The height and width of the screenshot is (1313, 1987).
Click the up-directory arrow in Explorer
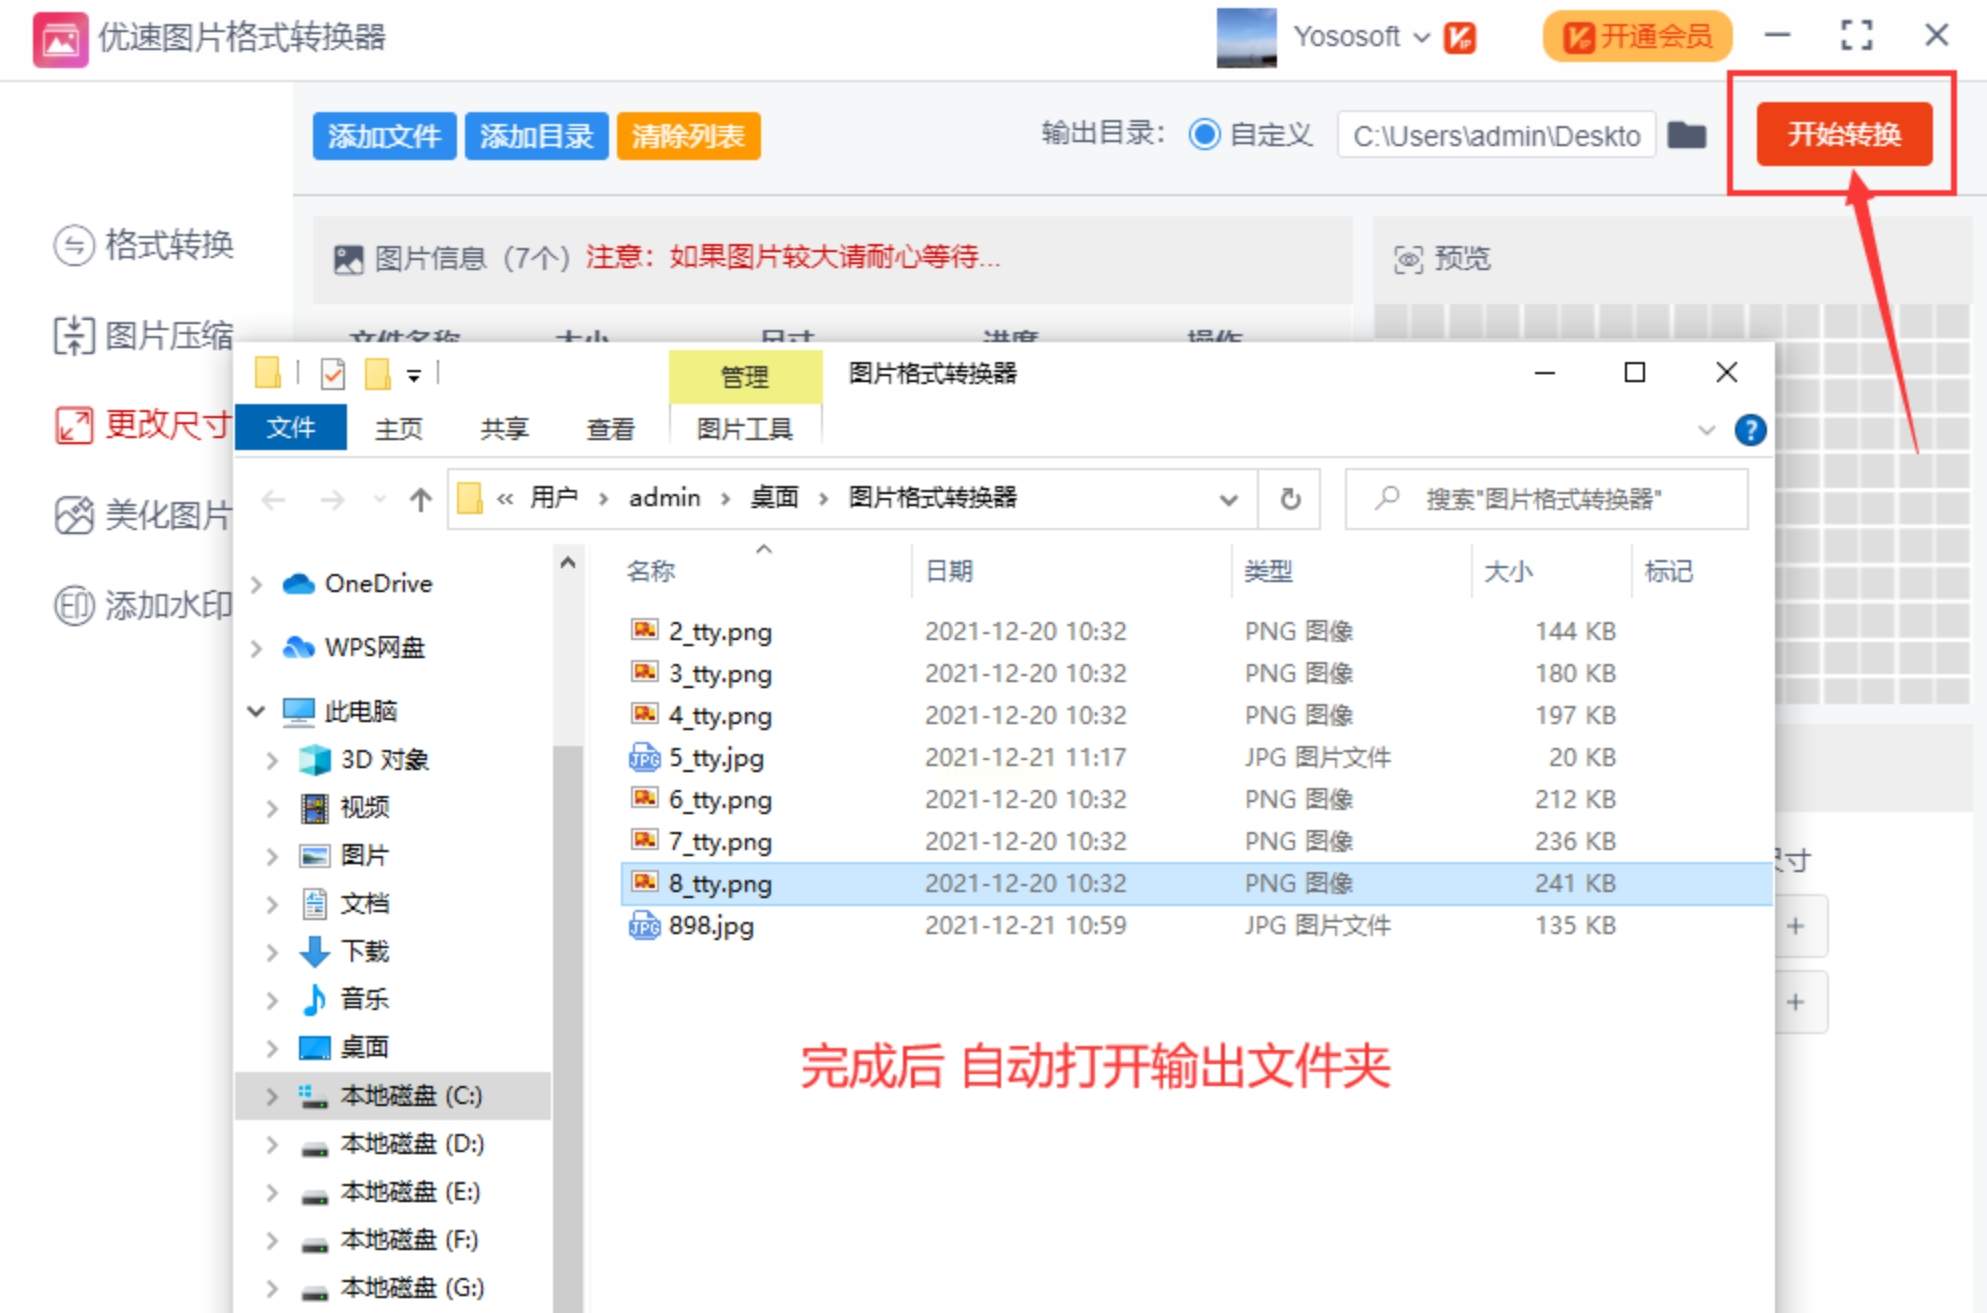pos(420,498)
